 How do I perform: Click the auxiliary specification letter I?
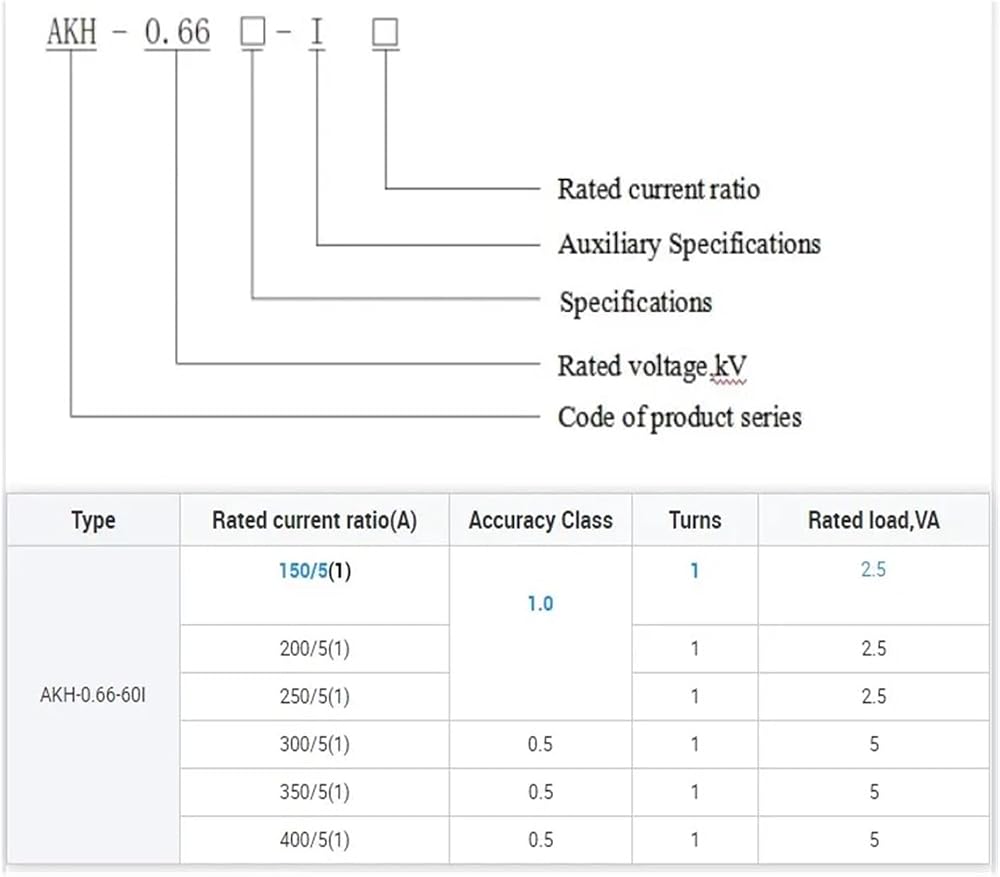pyautogui.click(x=317, y=32)
